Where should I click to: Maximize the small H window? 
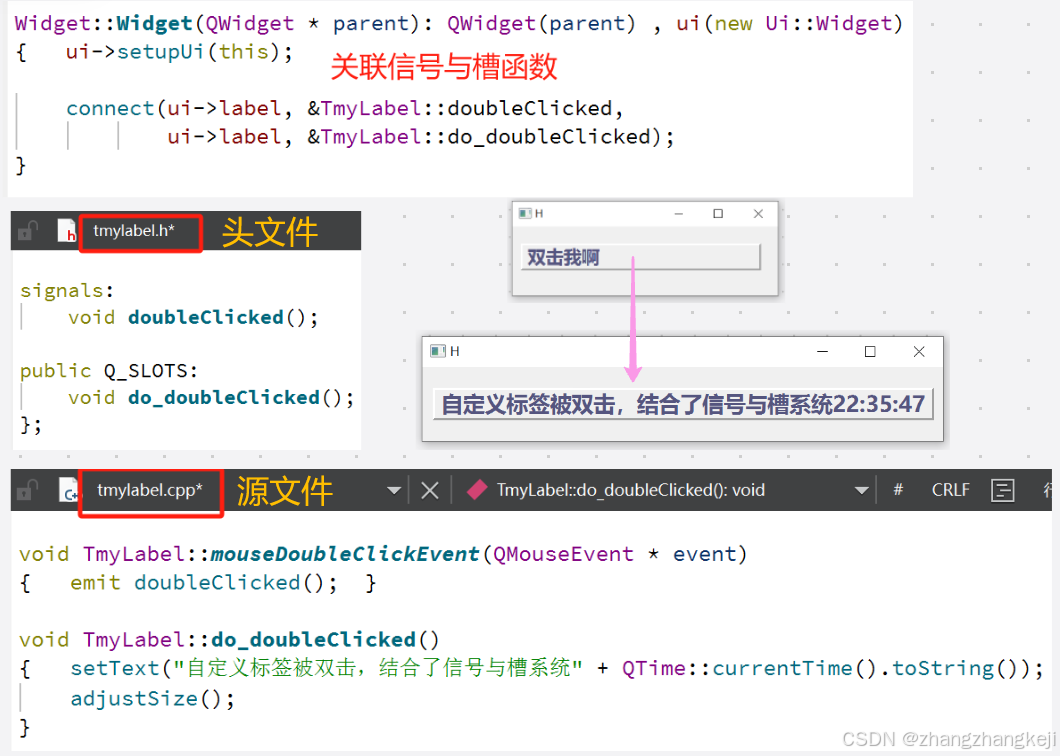[718, 214]
